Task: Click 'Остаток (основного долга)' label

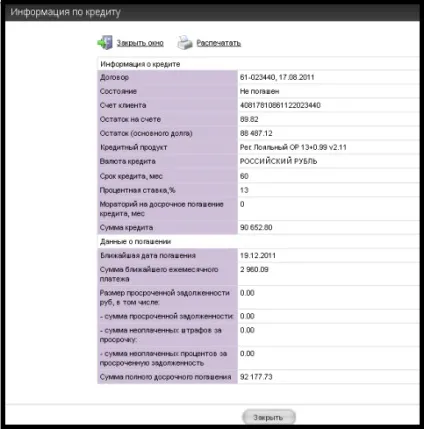Action: click(146, 133)
